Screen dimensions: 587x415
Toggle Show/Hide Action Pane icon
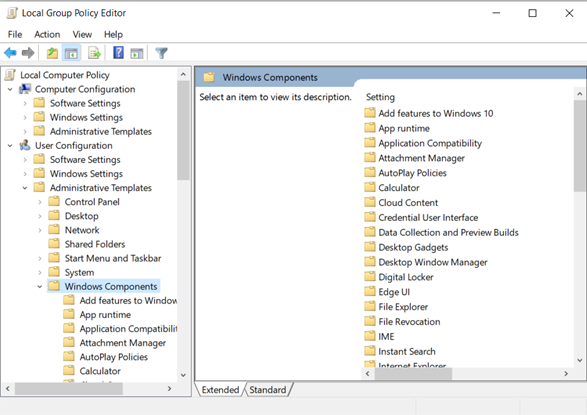click(x=137, y=53)
